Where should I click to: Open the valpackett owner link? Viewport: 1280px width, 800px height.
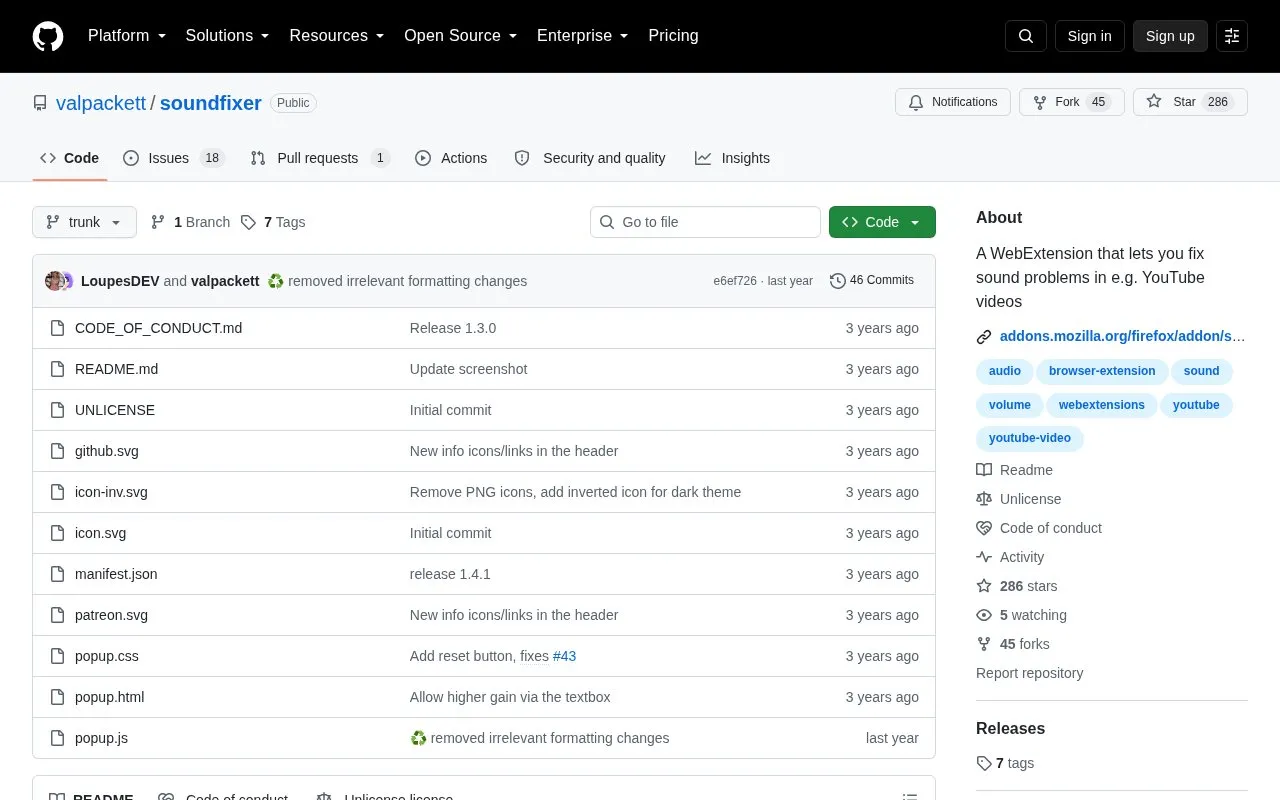tap(101, 103)
